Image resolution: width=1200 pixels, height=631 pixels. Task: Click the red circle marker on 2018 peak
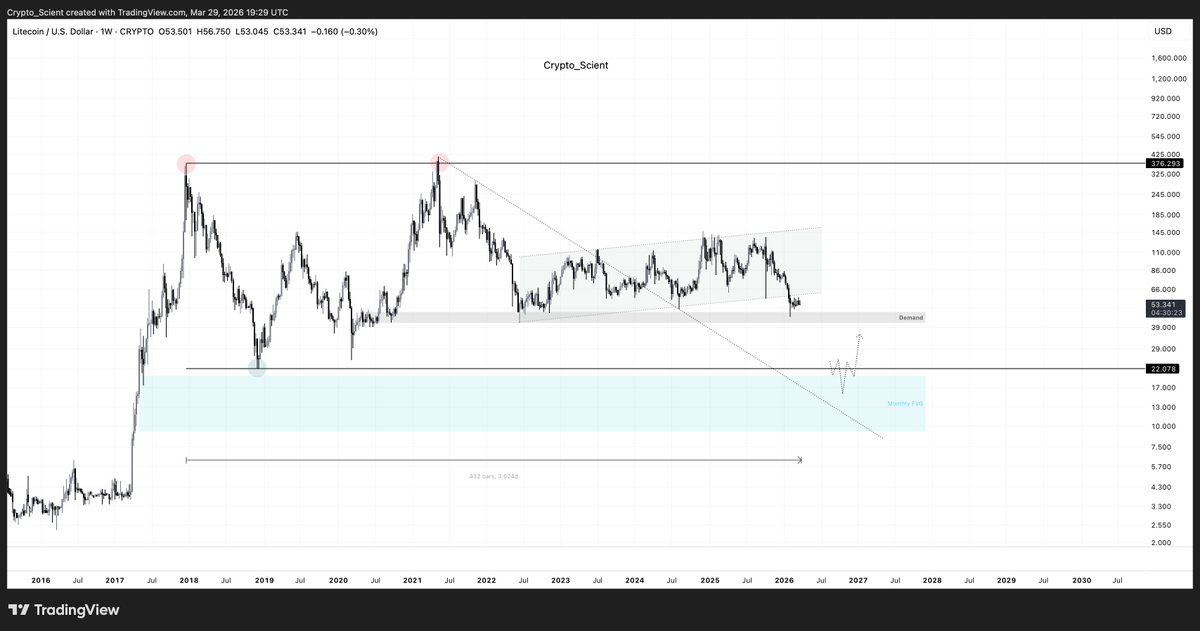[x=186, y=163]
